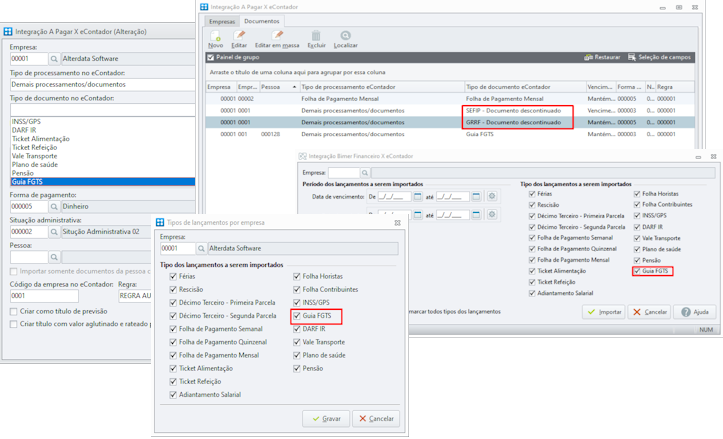
Task: Open calendar for second period end date
Action: (476, 214)
